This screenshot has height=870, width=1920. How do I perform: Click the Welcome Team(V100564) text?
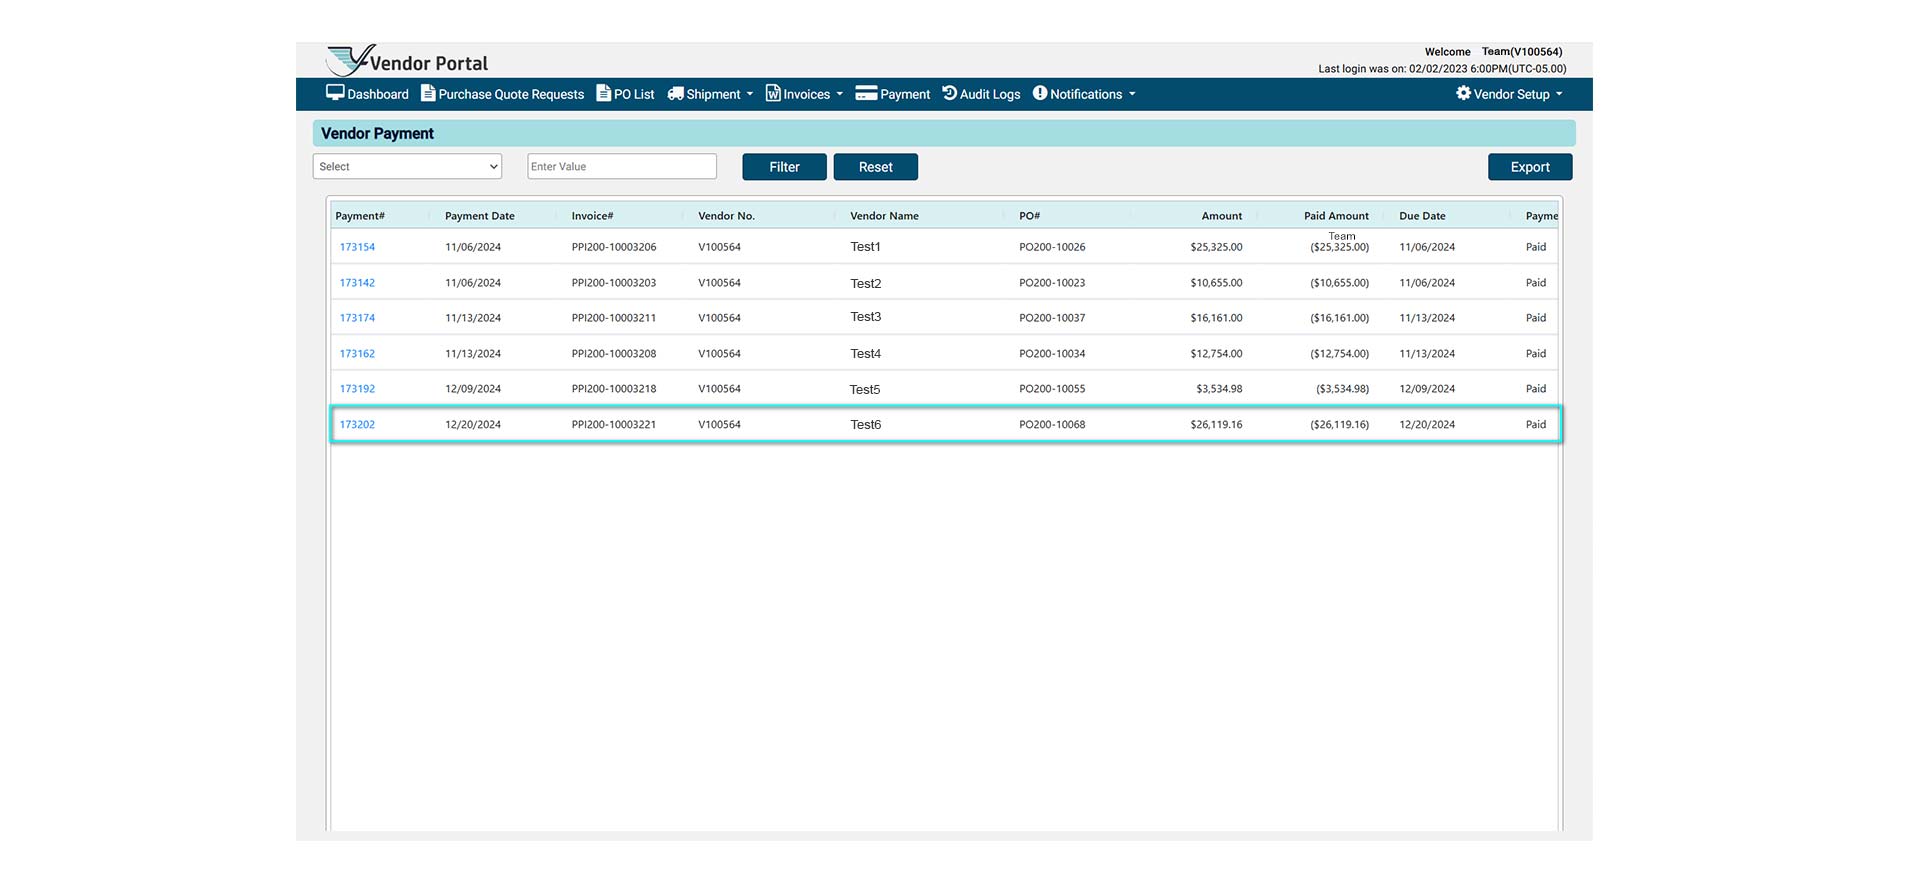tap(1493, 52)
